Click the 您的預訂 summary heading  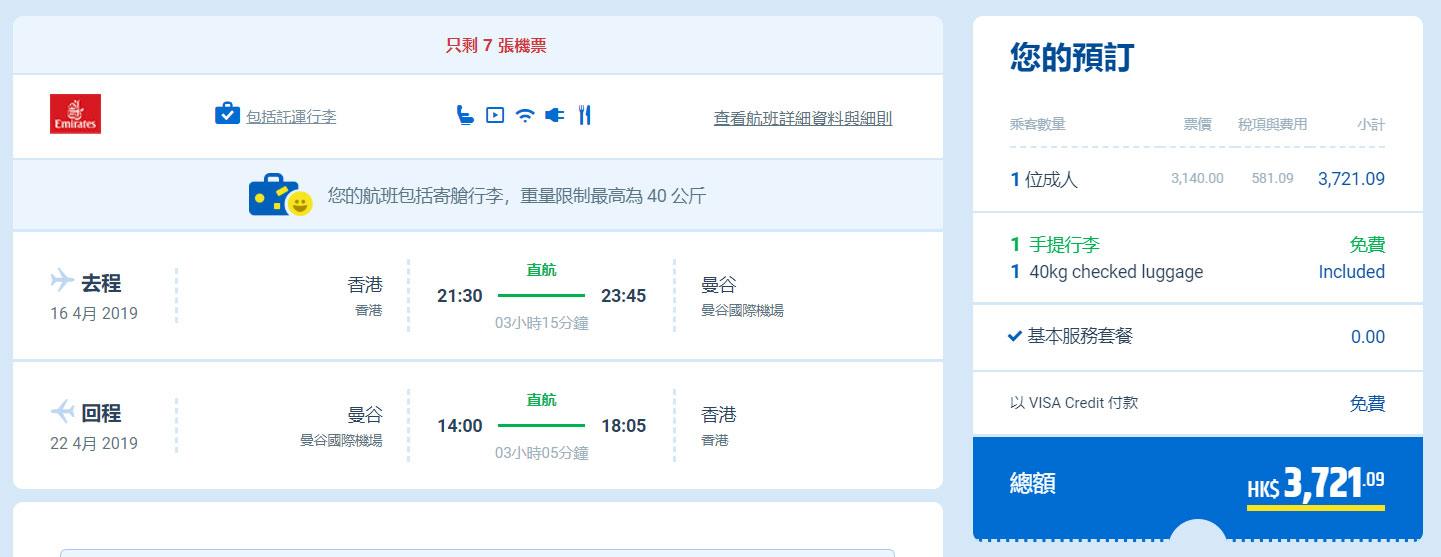pos(1072,58)
